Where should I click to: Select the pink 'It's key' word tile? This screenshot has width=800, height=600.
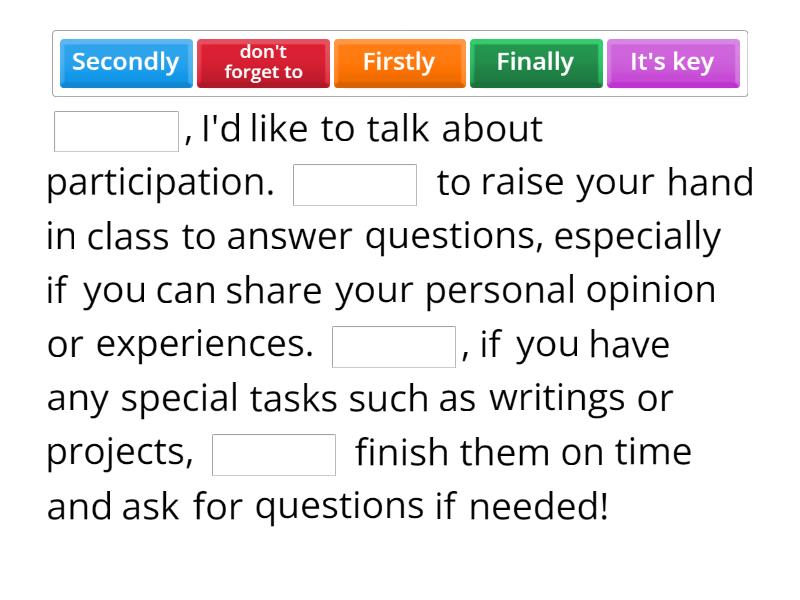(673, 62)
